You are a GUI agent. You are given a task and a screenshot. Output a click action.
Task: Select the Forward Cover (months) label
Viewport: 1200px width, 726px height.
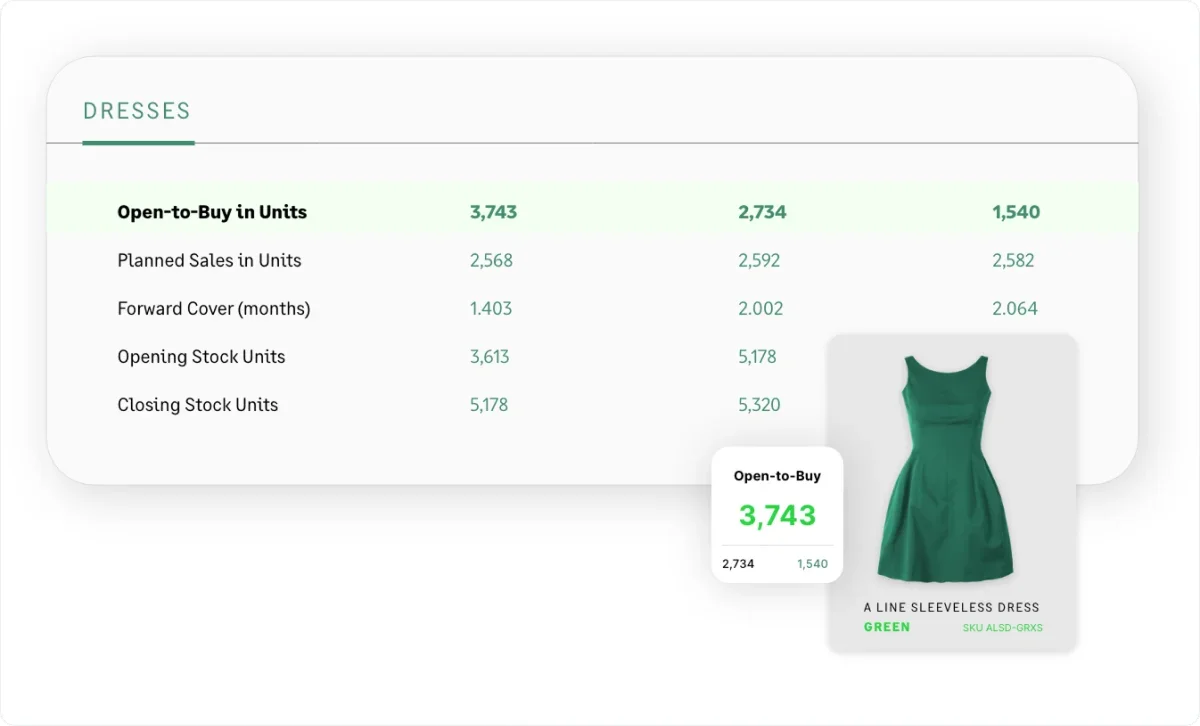click(x=214, y=308)
